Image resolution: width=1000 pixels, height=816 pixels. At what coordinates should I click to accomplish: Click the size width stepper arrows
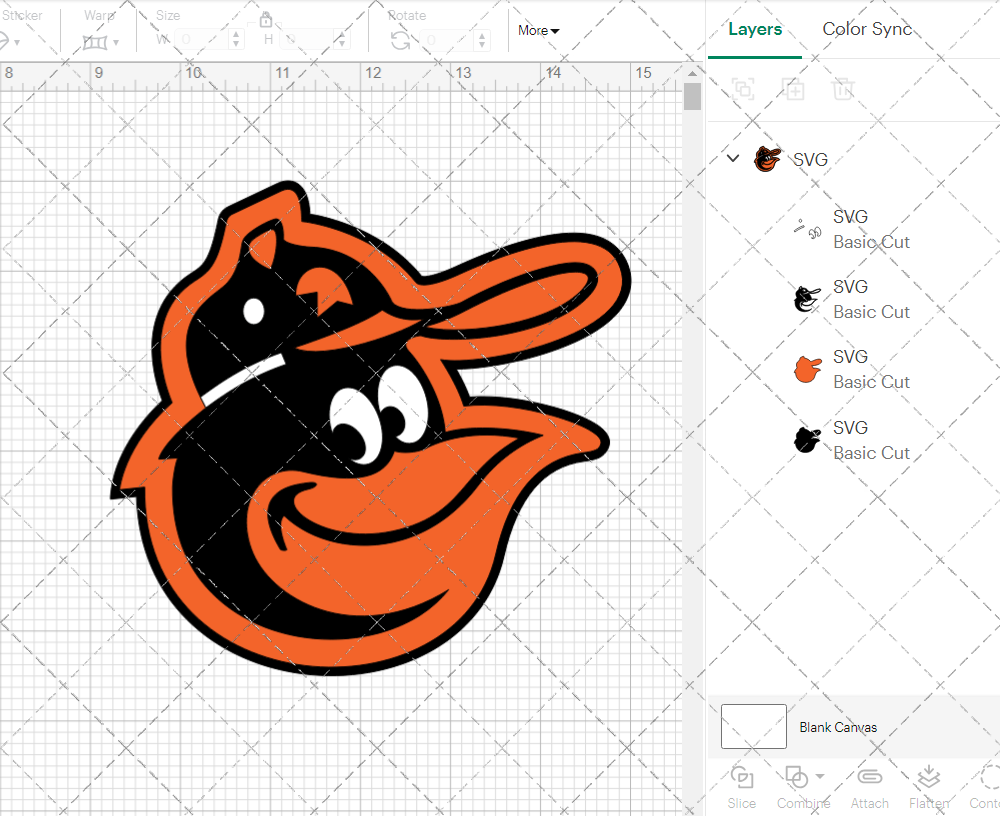click(236, 40)
